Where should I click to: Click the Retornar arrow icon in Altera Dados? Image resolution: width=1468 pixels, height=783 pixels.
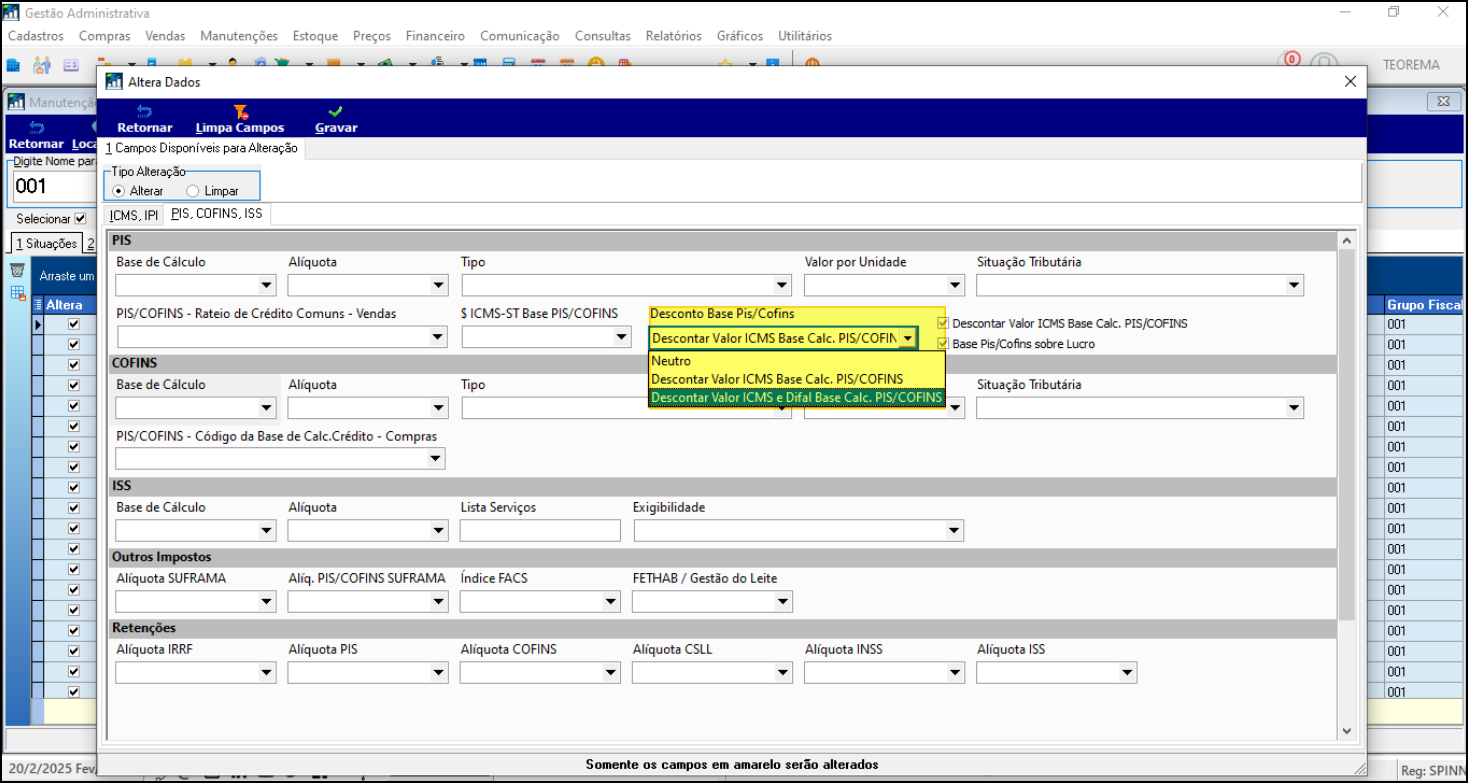click(144, 112)
